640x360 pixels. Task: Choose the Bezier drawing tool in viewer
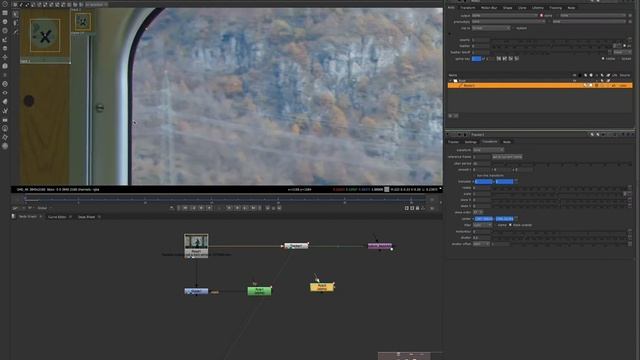(x=16, y=32)
